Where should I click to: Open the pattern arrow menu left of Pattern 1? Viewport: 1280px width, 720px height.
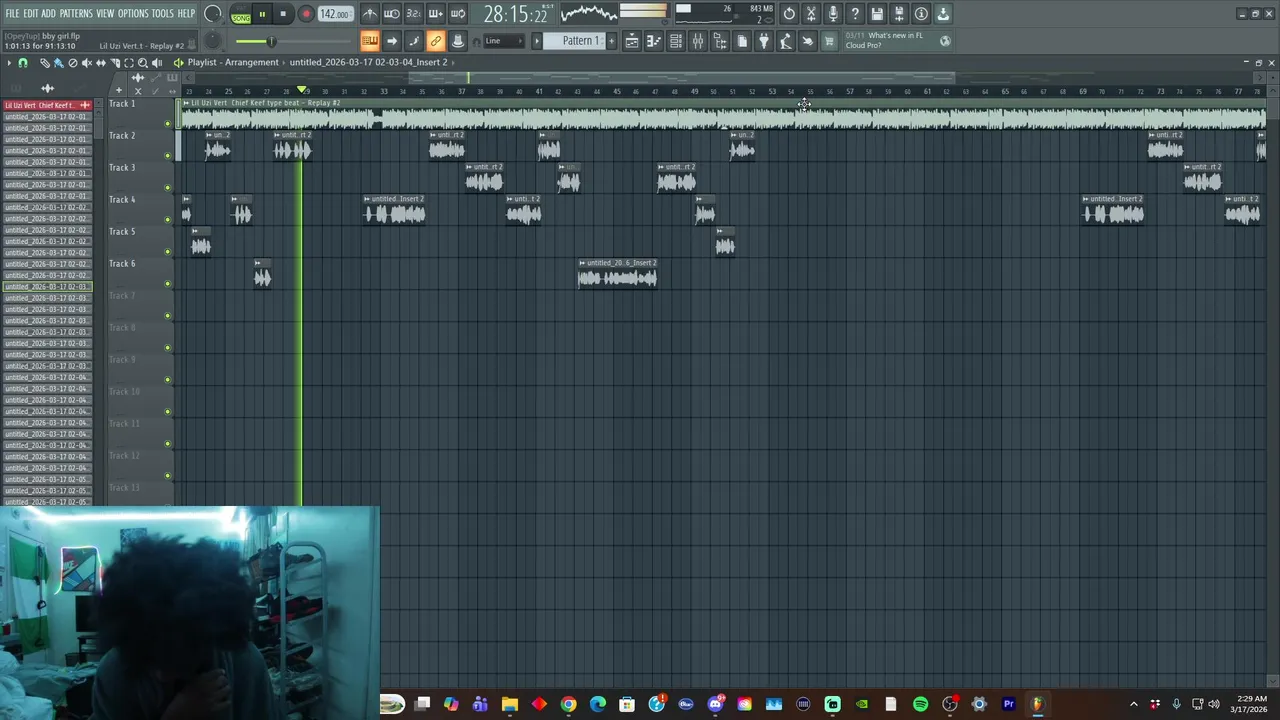536,41
